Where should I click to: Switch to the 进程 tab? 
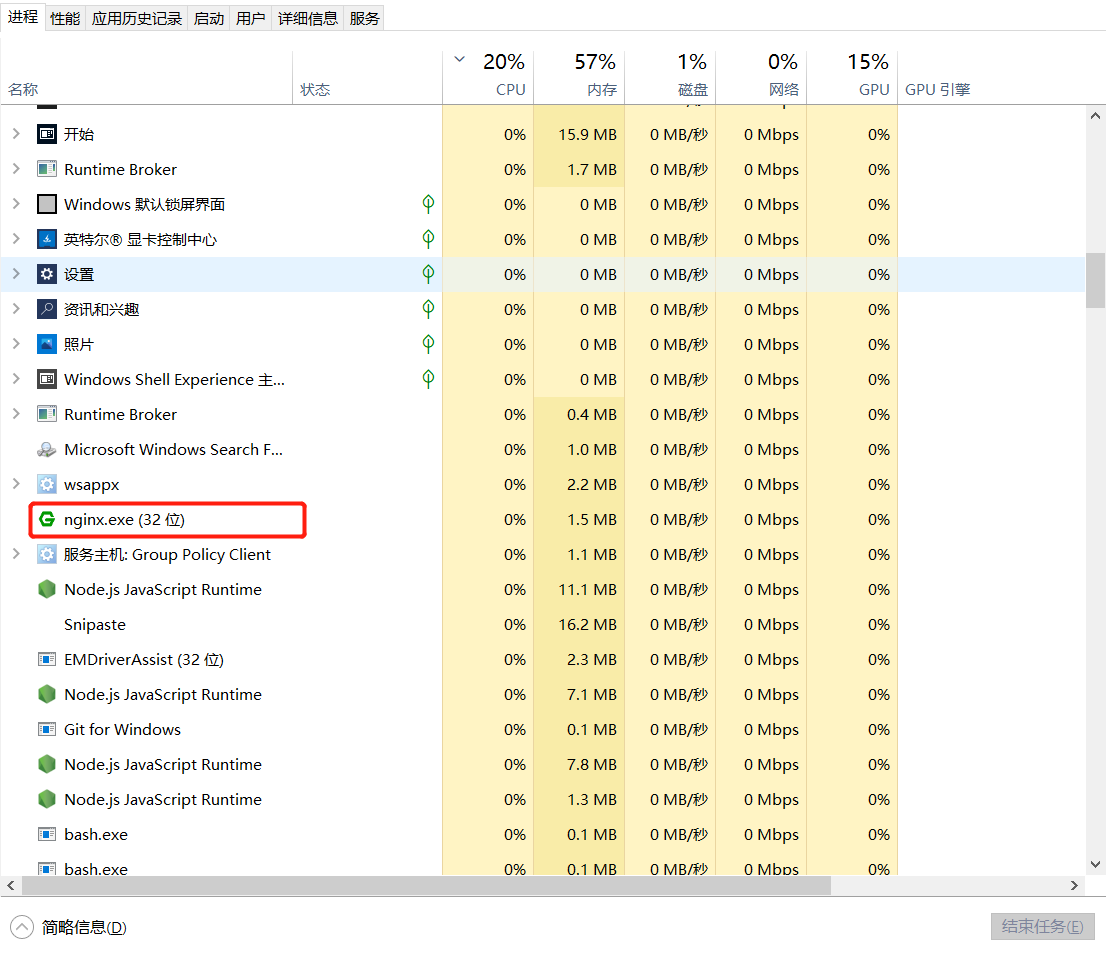23,17
